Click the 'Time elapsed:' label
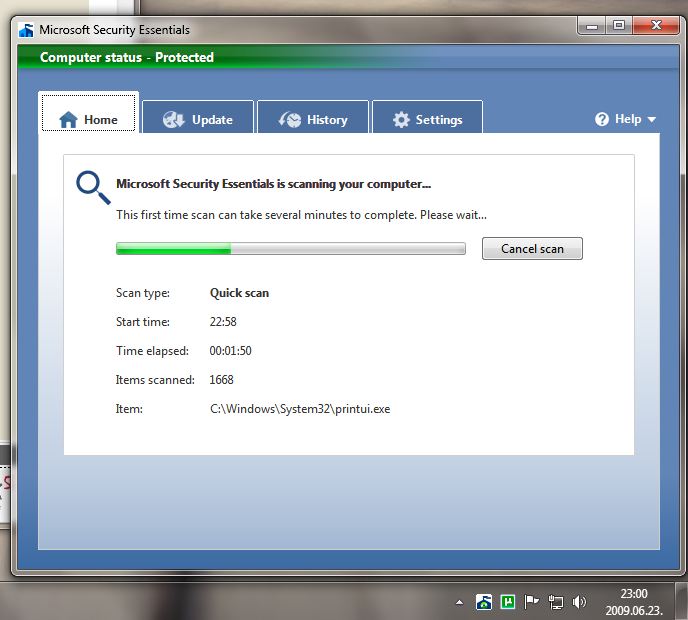This screenshot has height=620, width=688. 152,351
